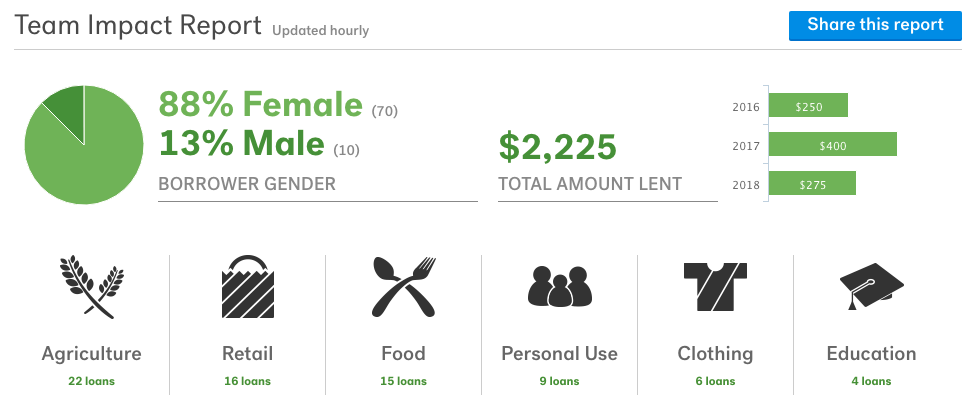Select the Retail shopping bag icon
This screenshot has height=404, width=974.
pos(248,287)
